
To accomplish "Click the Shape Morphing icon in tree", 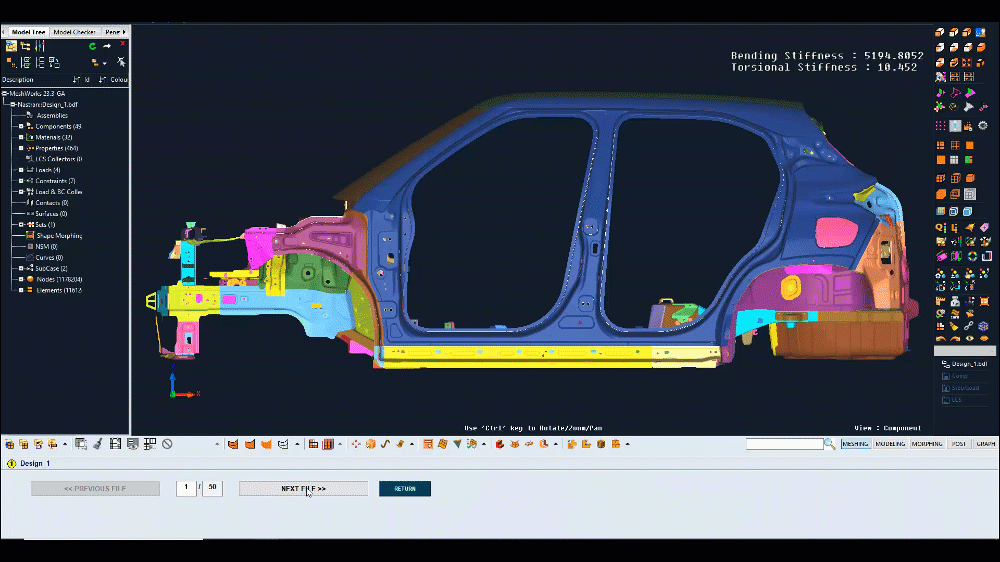I will pos(29,236).
